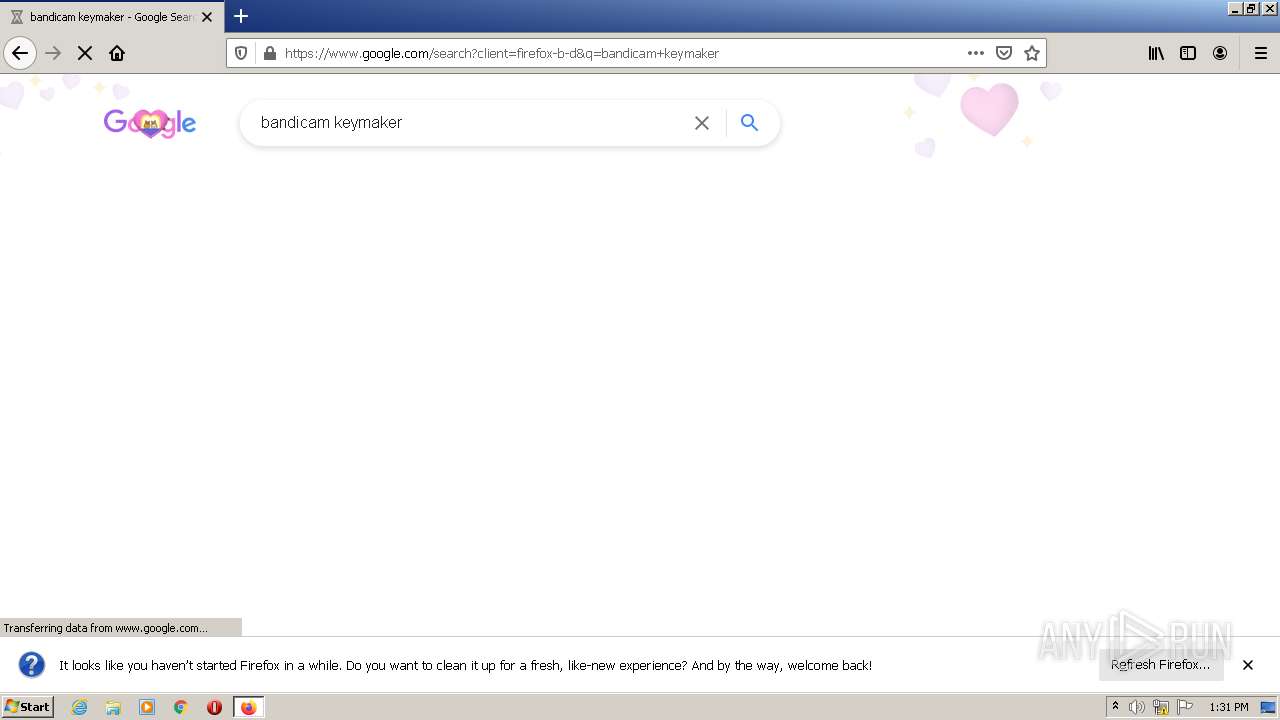Save page to Pocket
The width and height of the screenshot is (1280, 720).
pos(1004,53)
